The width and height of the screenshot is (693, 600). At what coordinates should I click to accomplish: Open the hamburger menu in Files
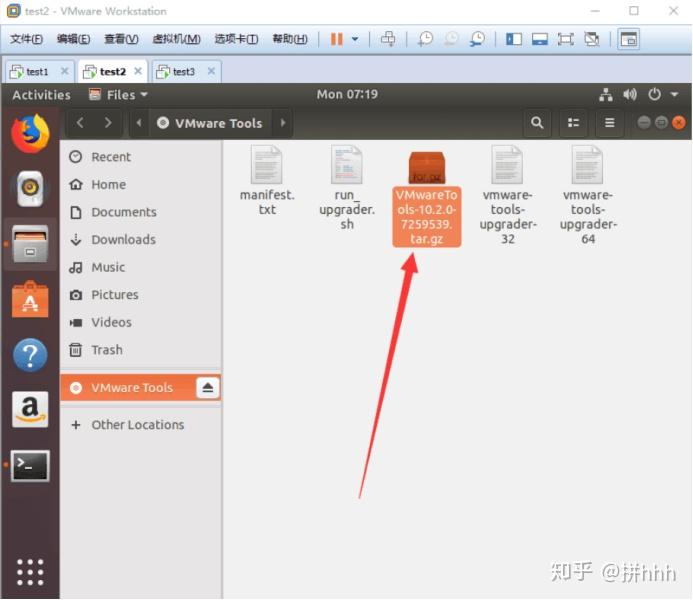609,123
